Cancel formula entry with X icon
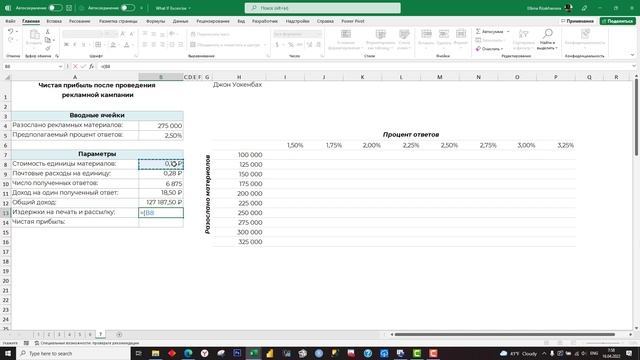The image size is (640, 360). click(75, 66)
